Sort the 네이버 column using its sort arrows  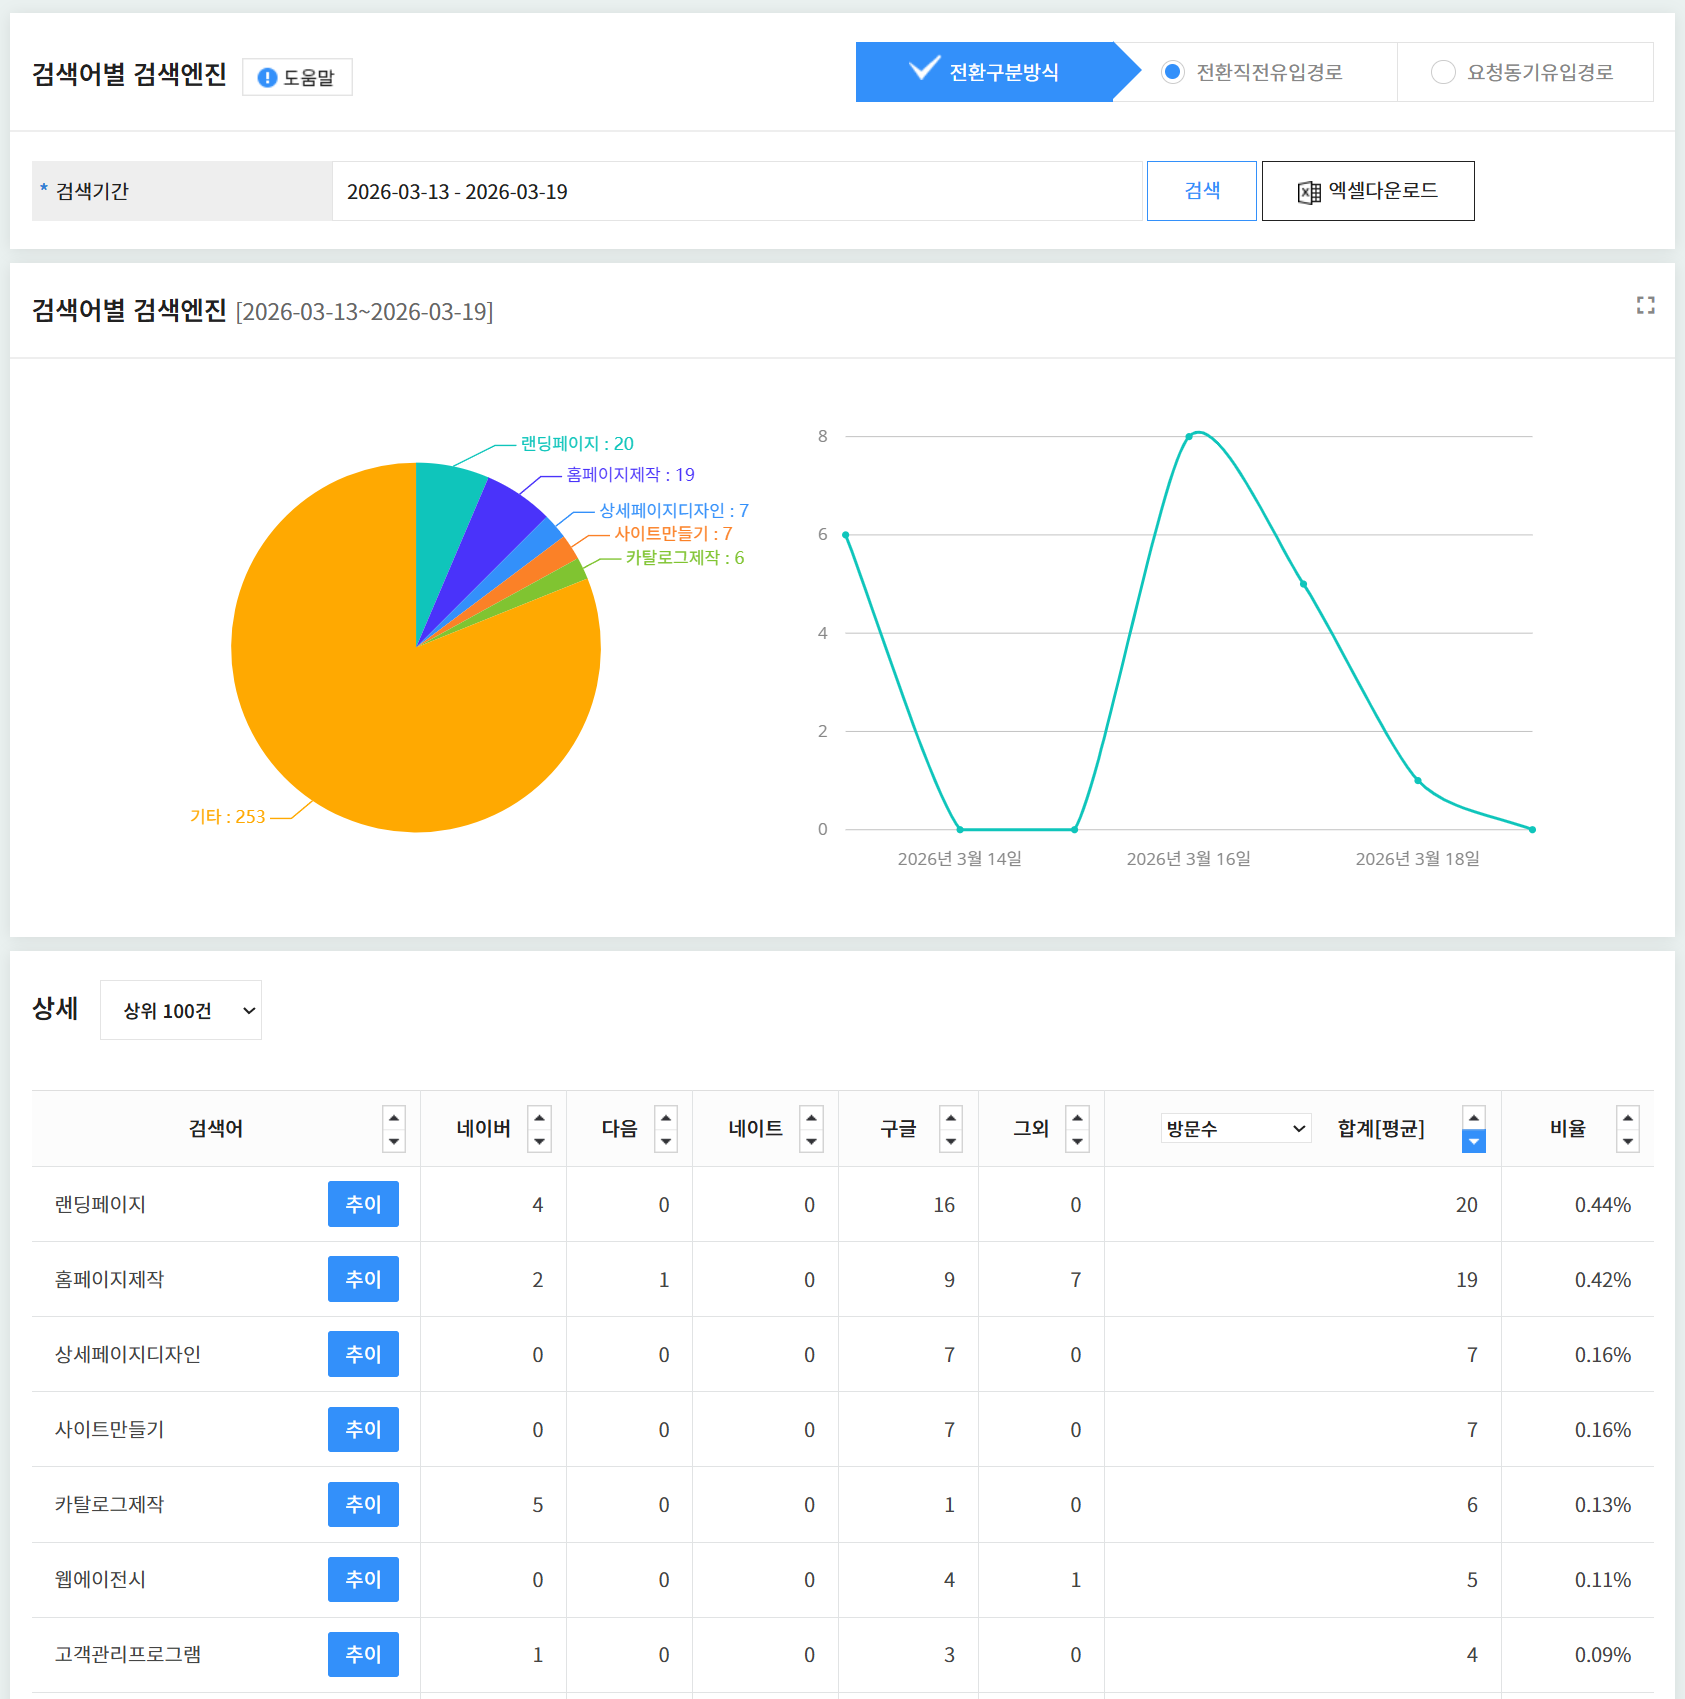[539, 1129]
